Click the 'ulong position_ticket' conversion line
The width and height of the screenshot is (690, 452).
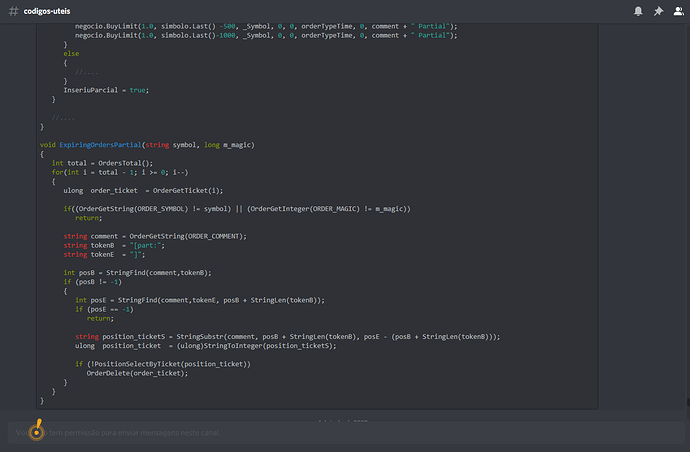click(x=206, y=345)
